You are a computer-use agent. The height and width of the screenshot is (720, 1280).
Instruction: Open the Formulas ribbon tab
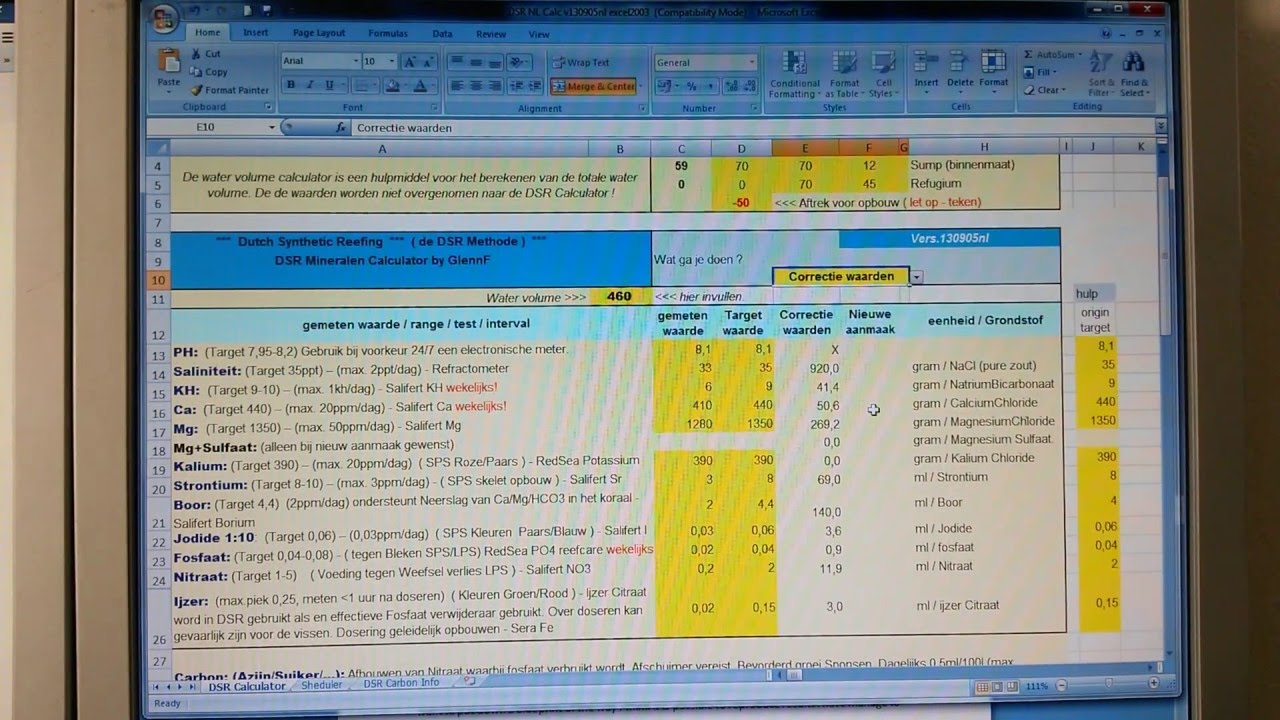click(x=388, y=33)
